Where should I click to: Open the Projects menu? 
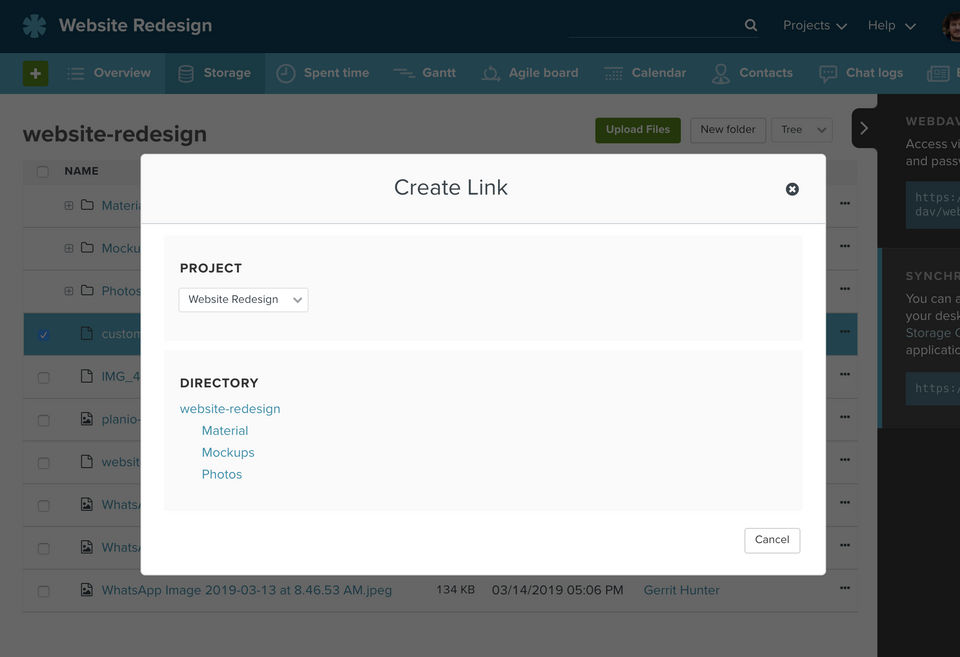click(x=815, y=26)
